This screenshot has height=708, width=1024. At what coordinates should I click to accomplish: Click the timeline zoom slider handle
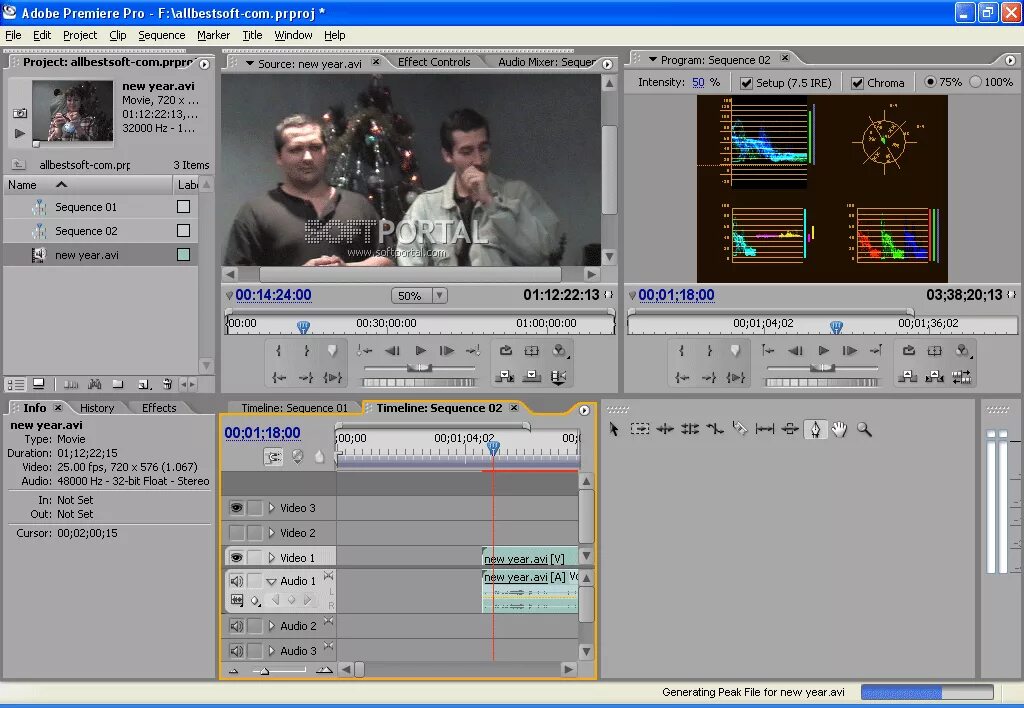coord(264,671)
